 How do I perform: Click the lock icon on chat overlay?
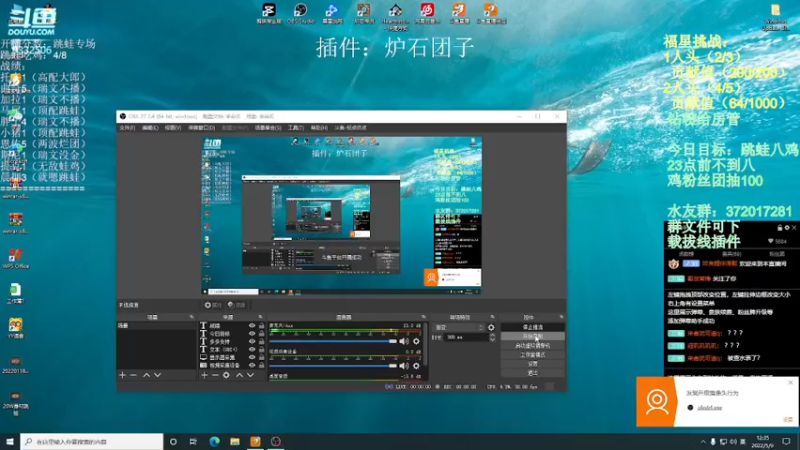(x=780, y=228)
